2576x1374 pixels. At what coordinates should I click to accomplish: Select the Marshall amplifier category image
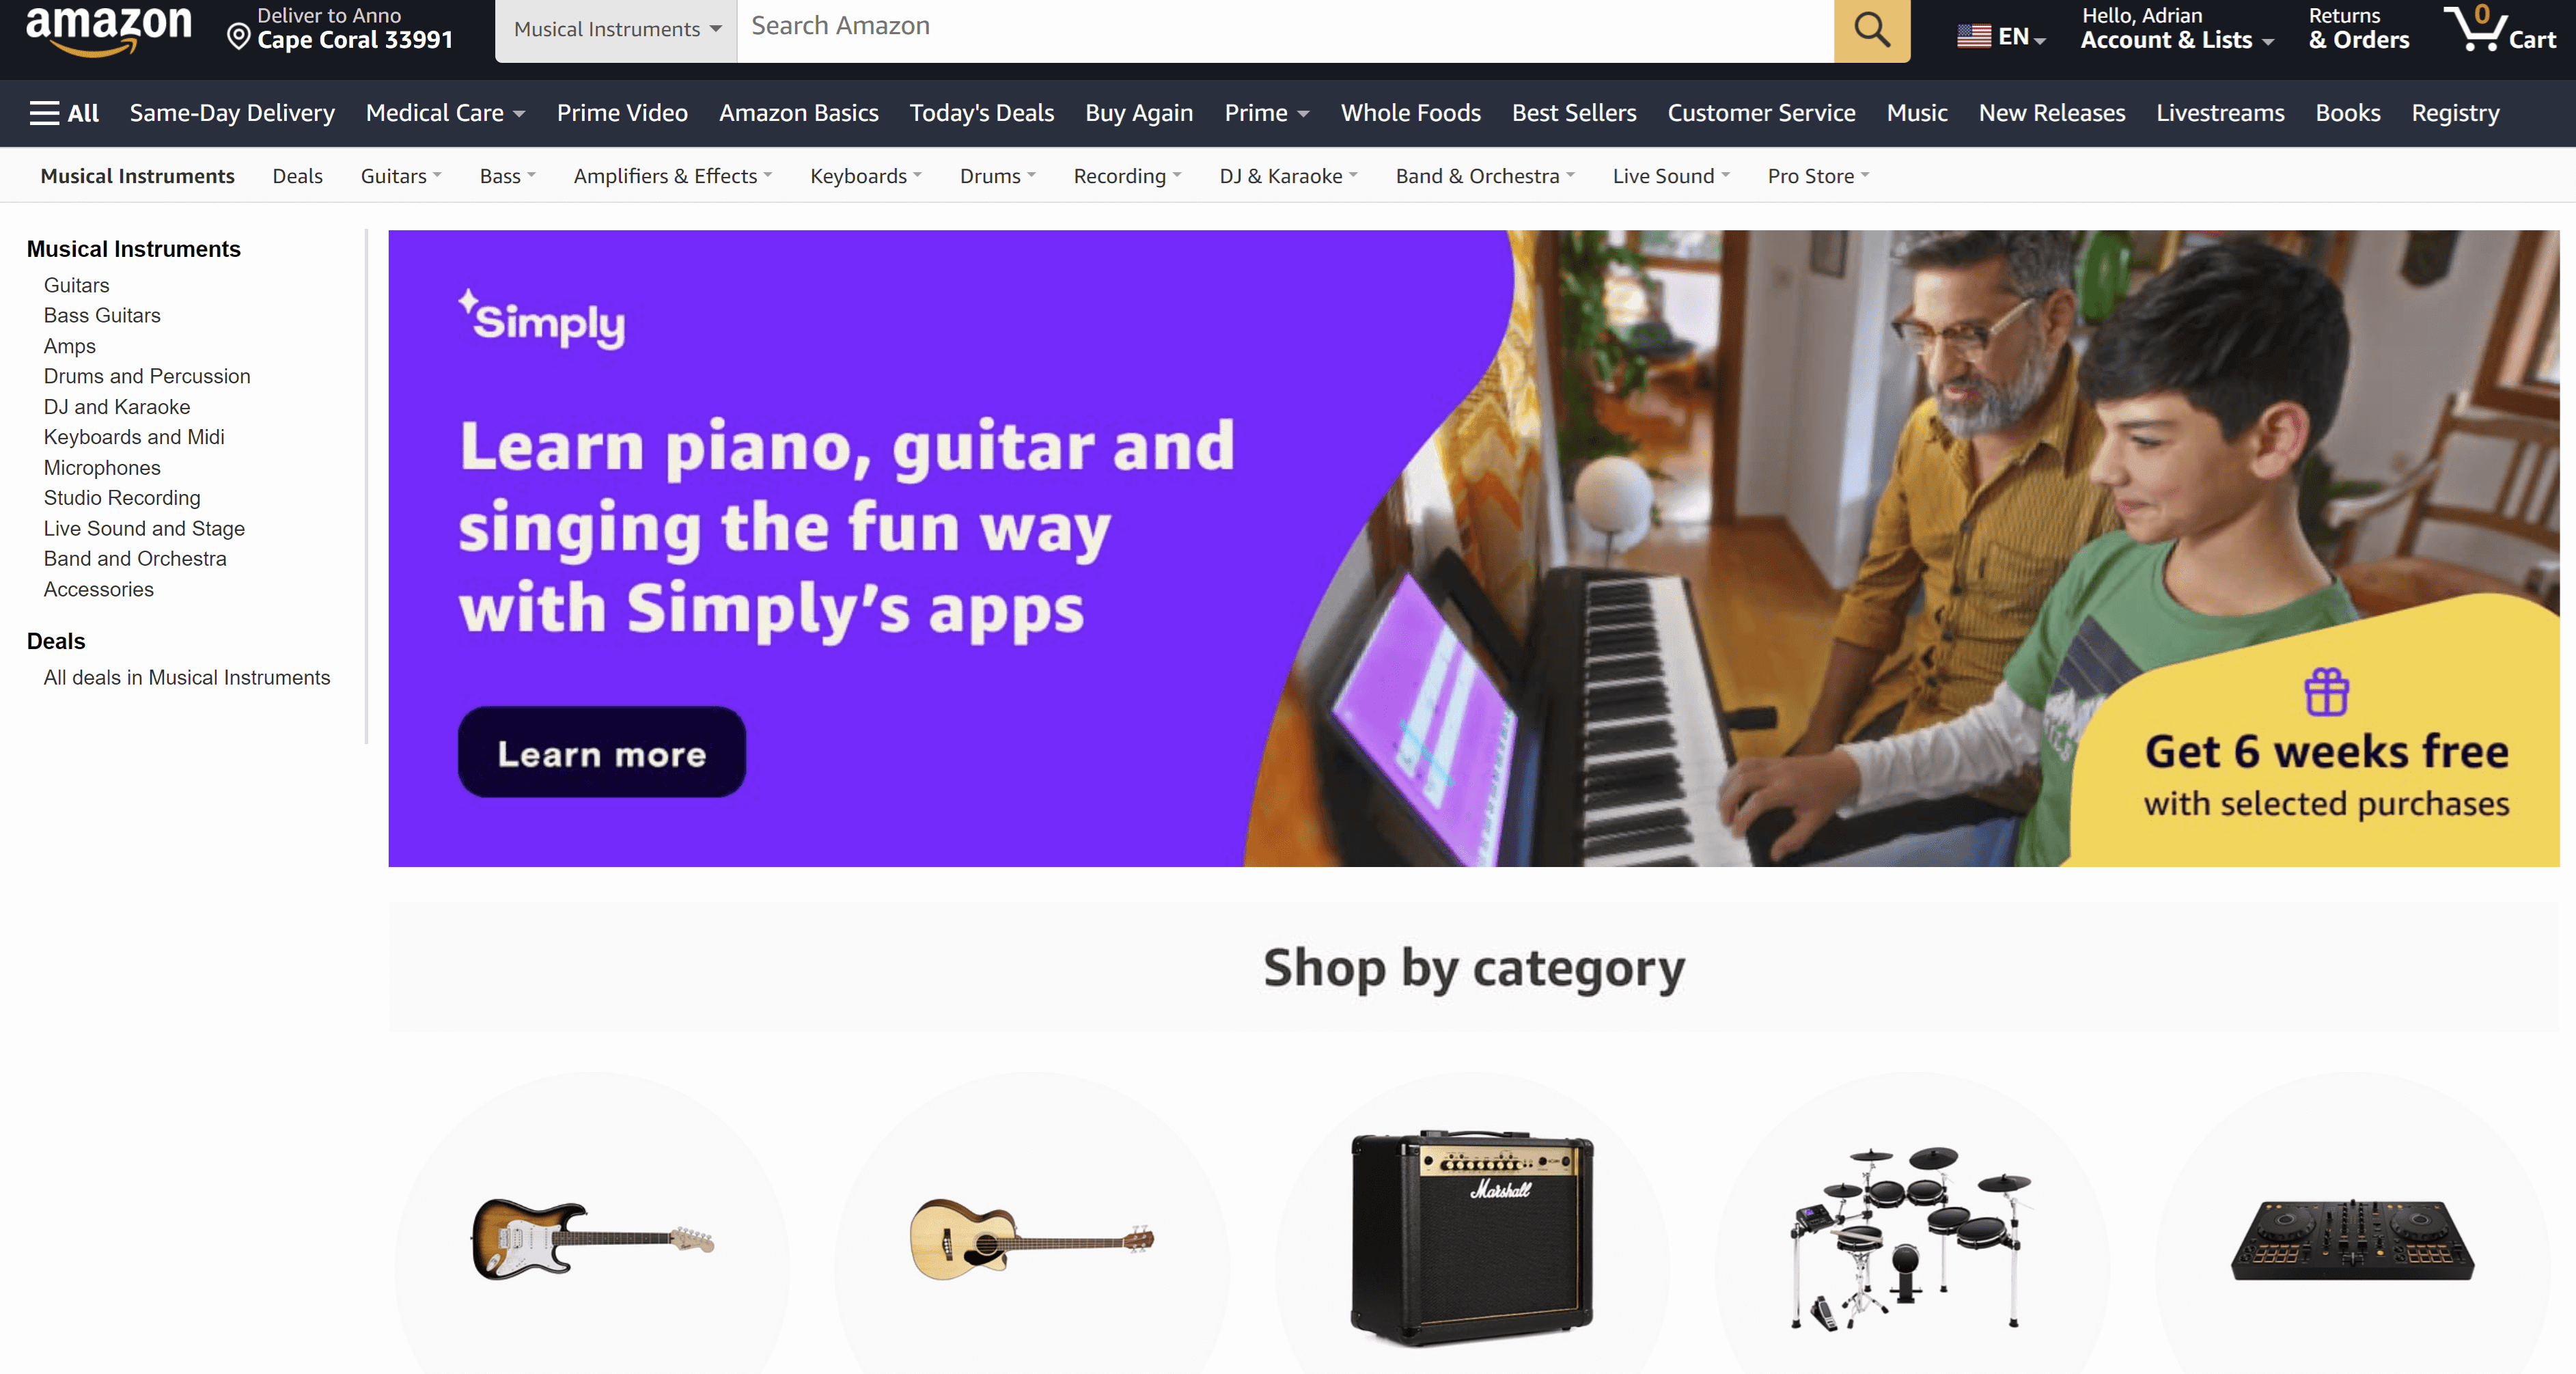[1472, 1237]
